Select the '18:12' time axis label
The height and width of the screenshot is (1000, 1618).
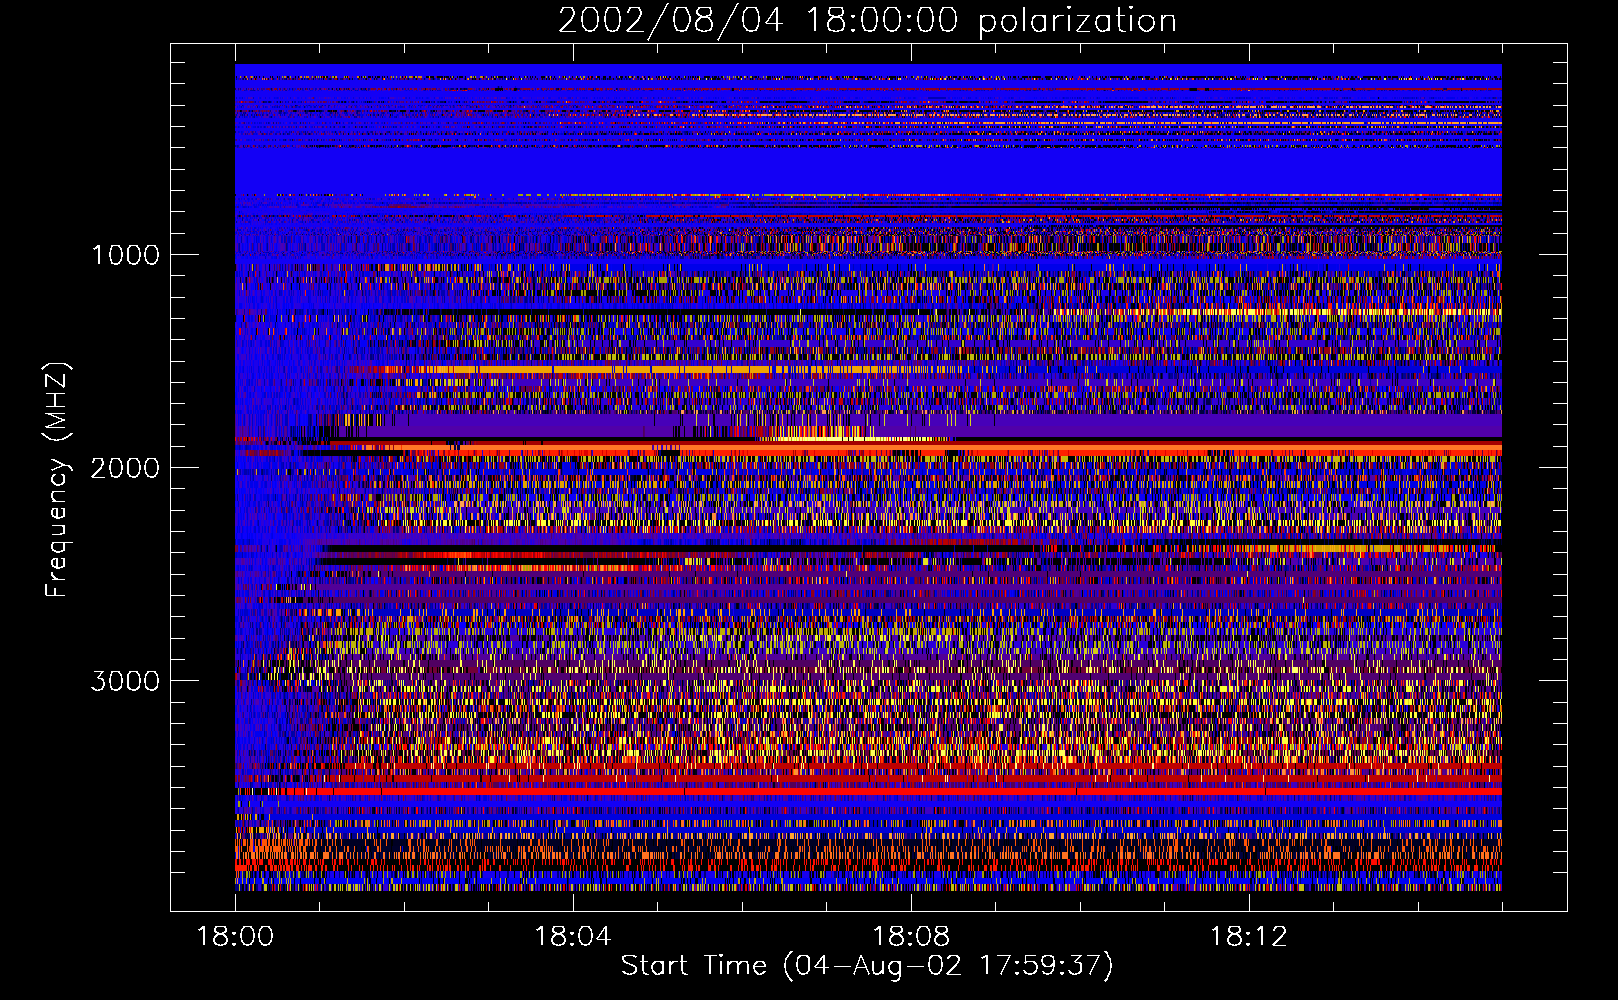1248,937
